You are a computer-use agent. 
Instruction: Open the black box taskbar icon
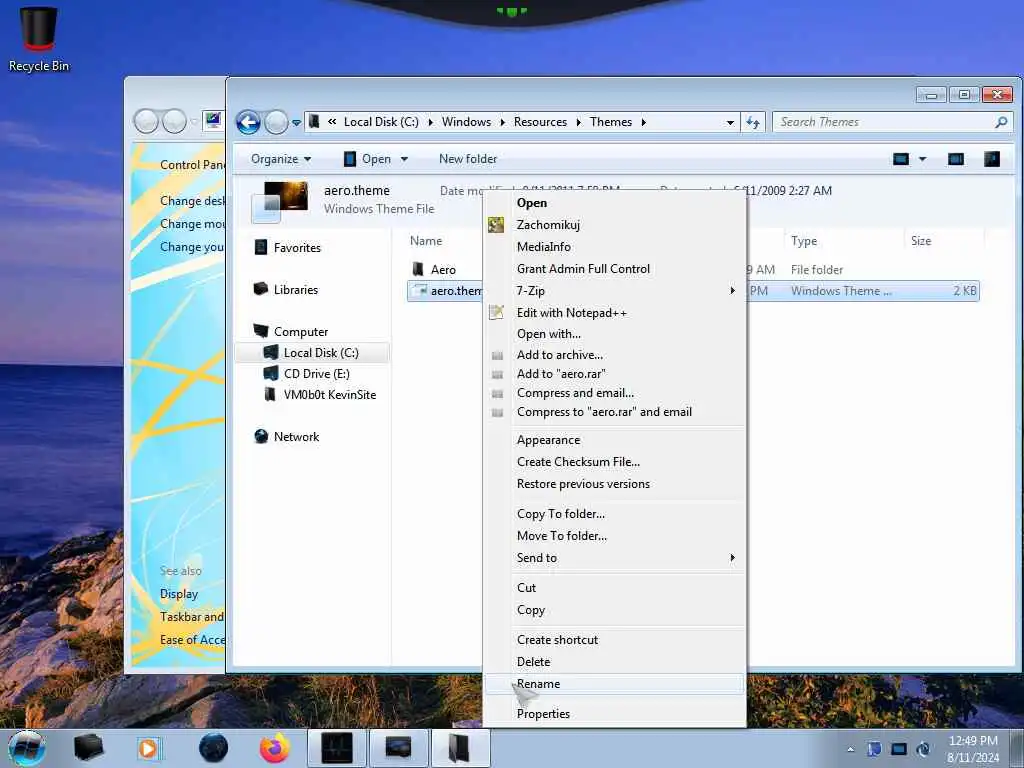click(x=88, y=748)
